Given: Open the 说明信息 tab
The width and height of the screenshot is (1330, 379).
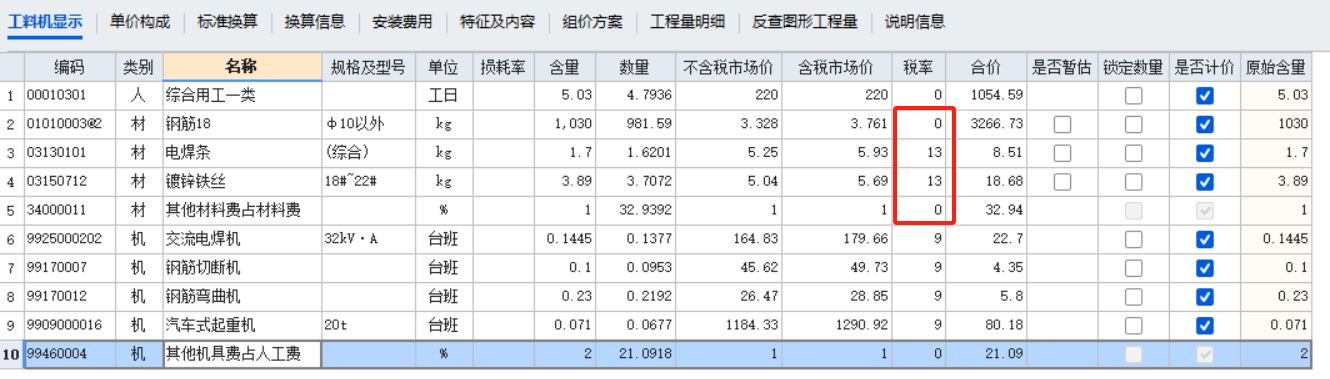Looking at the screenshot, I should click(914, 21).
